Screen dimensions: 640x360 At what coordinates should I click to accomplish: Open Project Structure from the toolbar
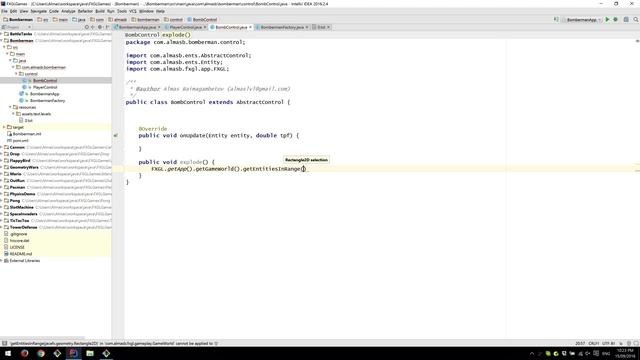[626, 19]
